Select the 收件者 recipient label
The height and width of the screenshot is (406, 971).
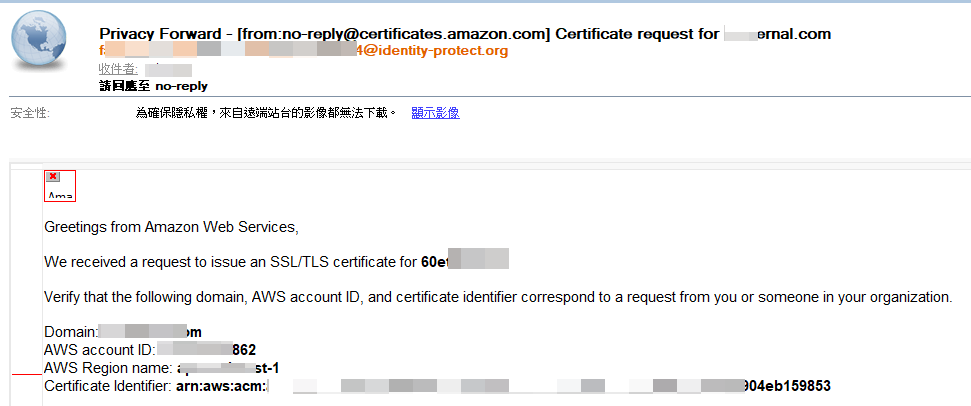(x=118, y=69)
